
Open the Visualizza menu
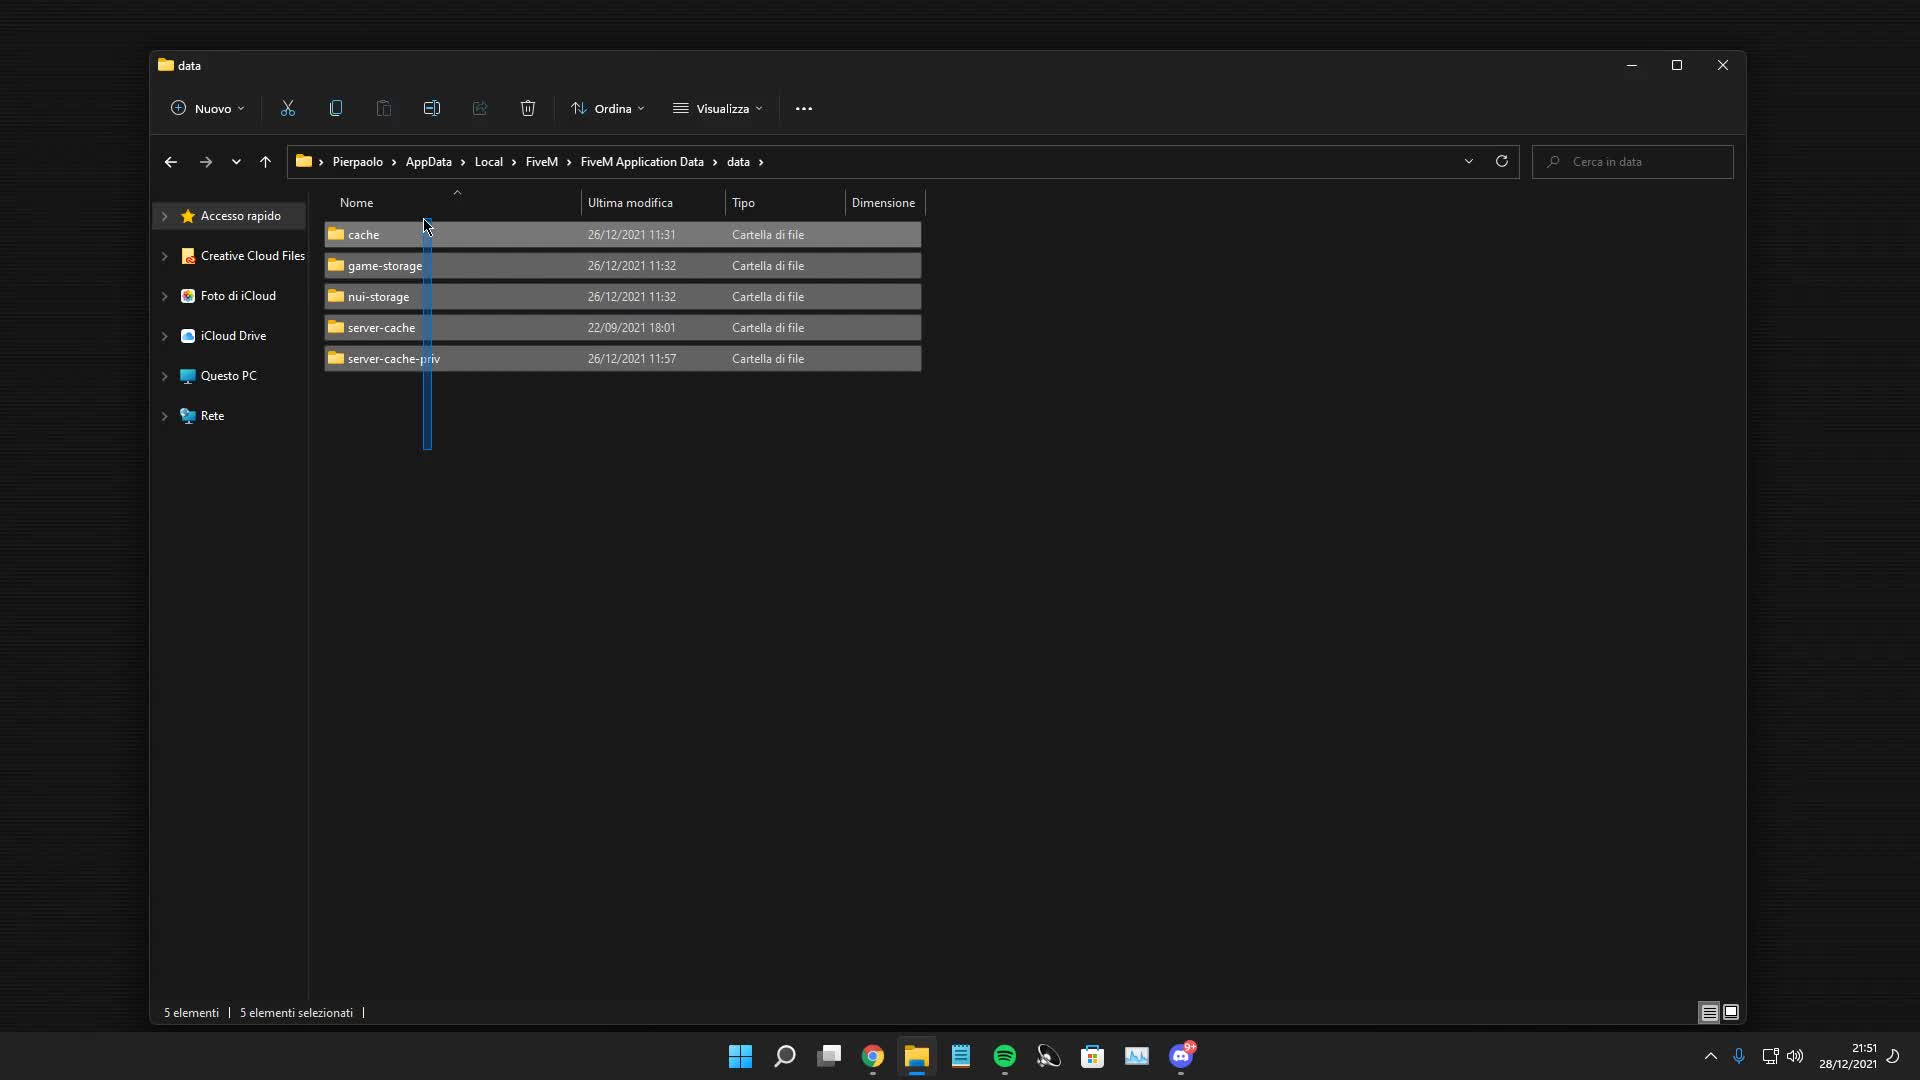pos(718,108)
